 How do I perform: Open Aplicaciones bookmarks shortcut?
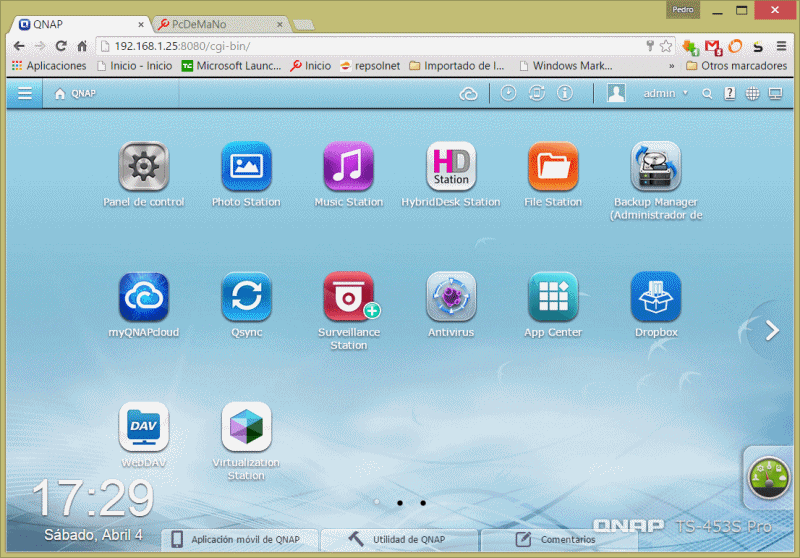pyautogui.click(x=49, y=66)
